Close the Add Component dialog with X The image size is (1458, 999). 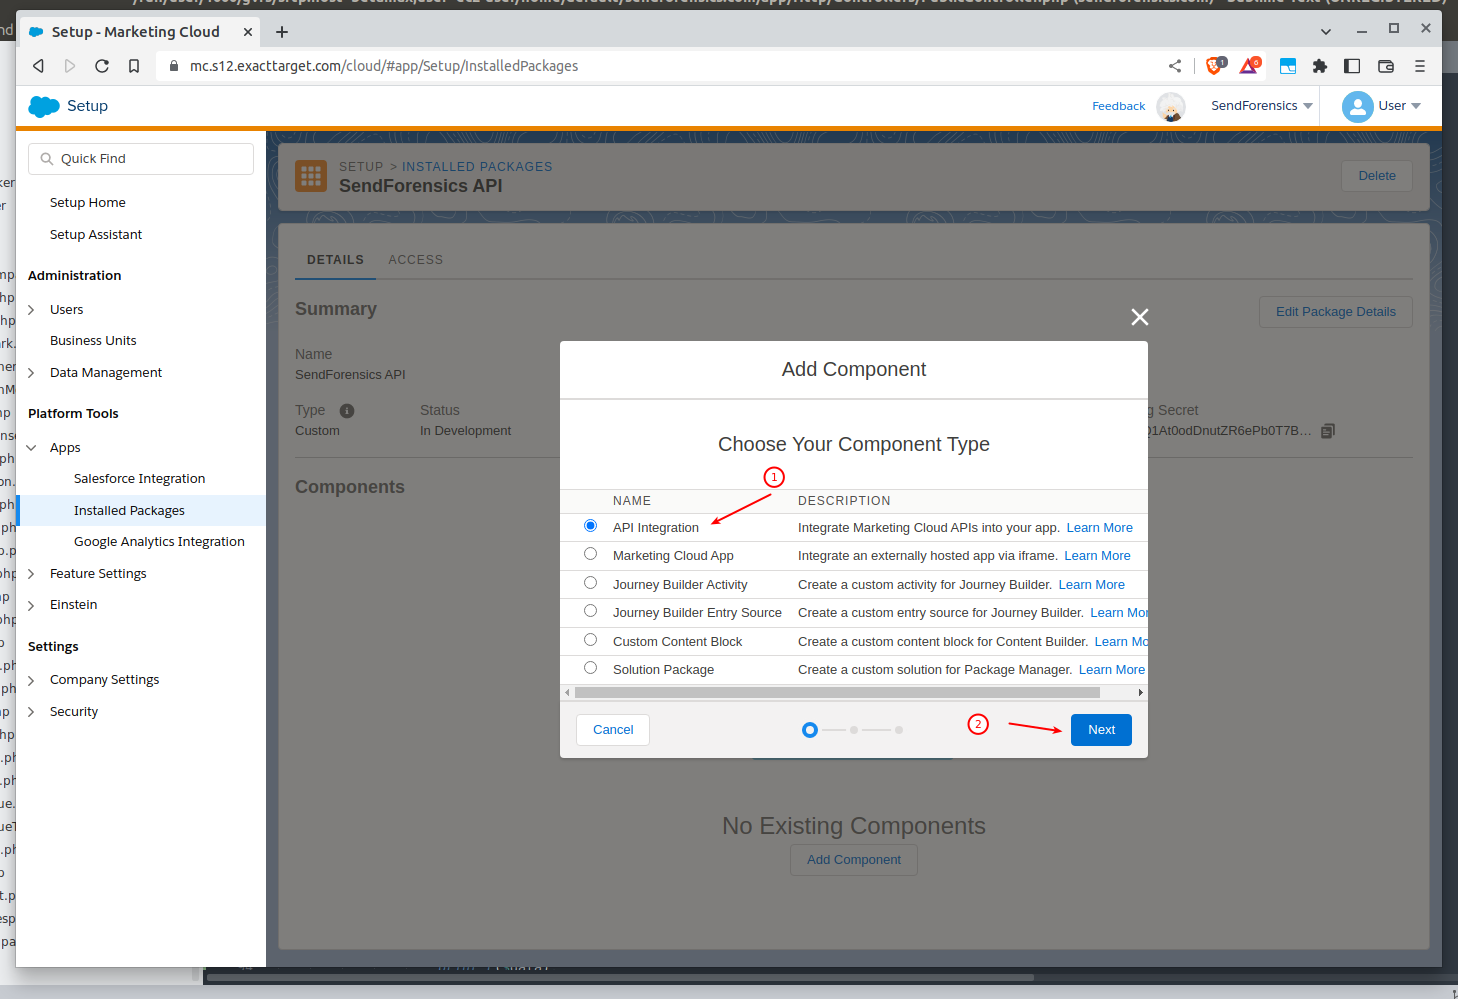1139,317
